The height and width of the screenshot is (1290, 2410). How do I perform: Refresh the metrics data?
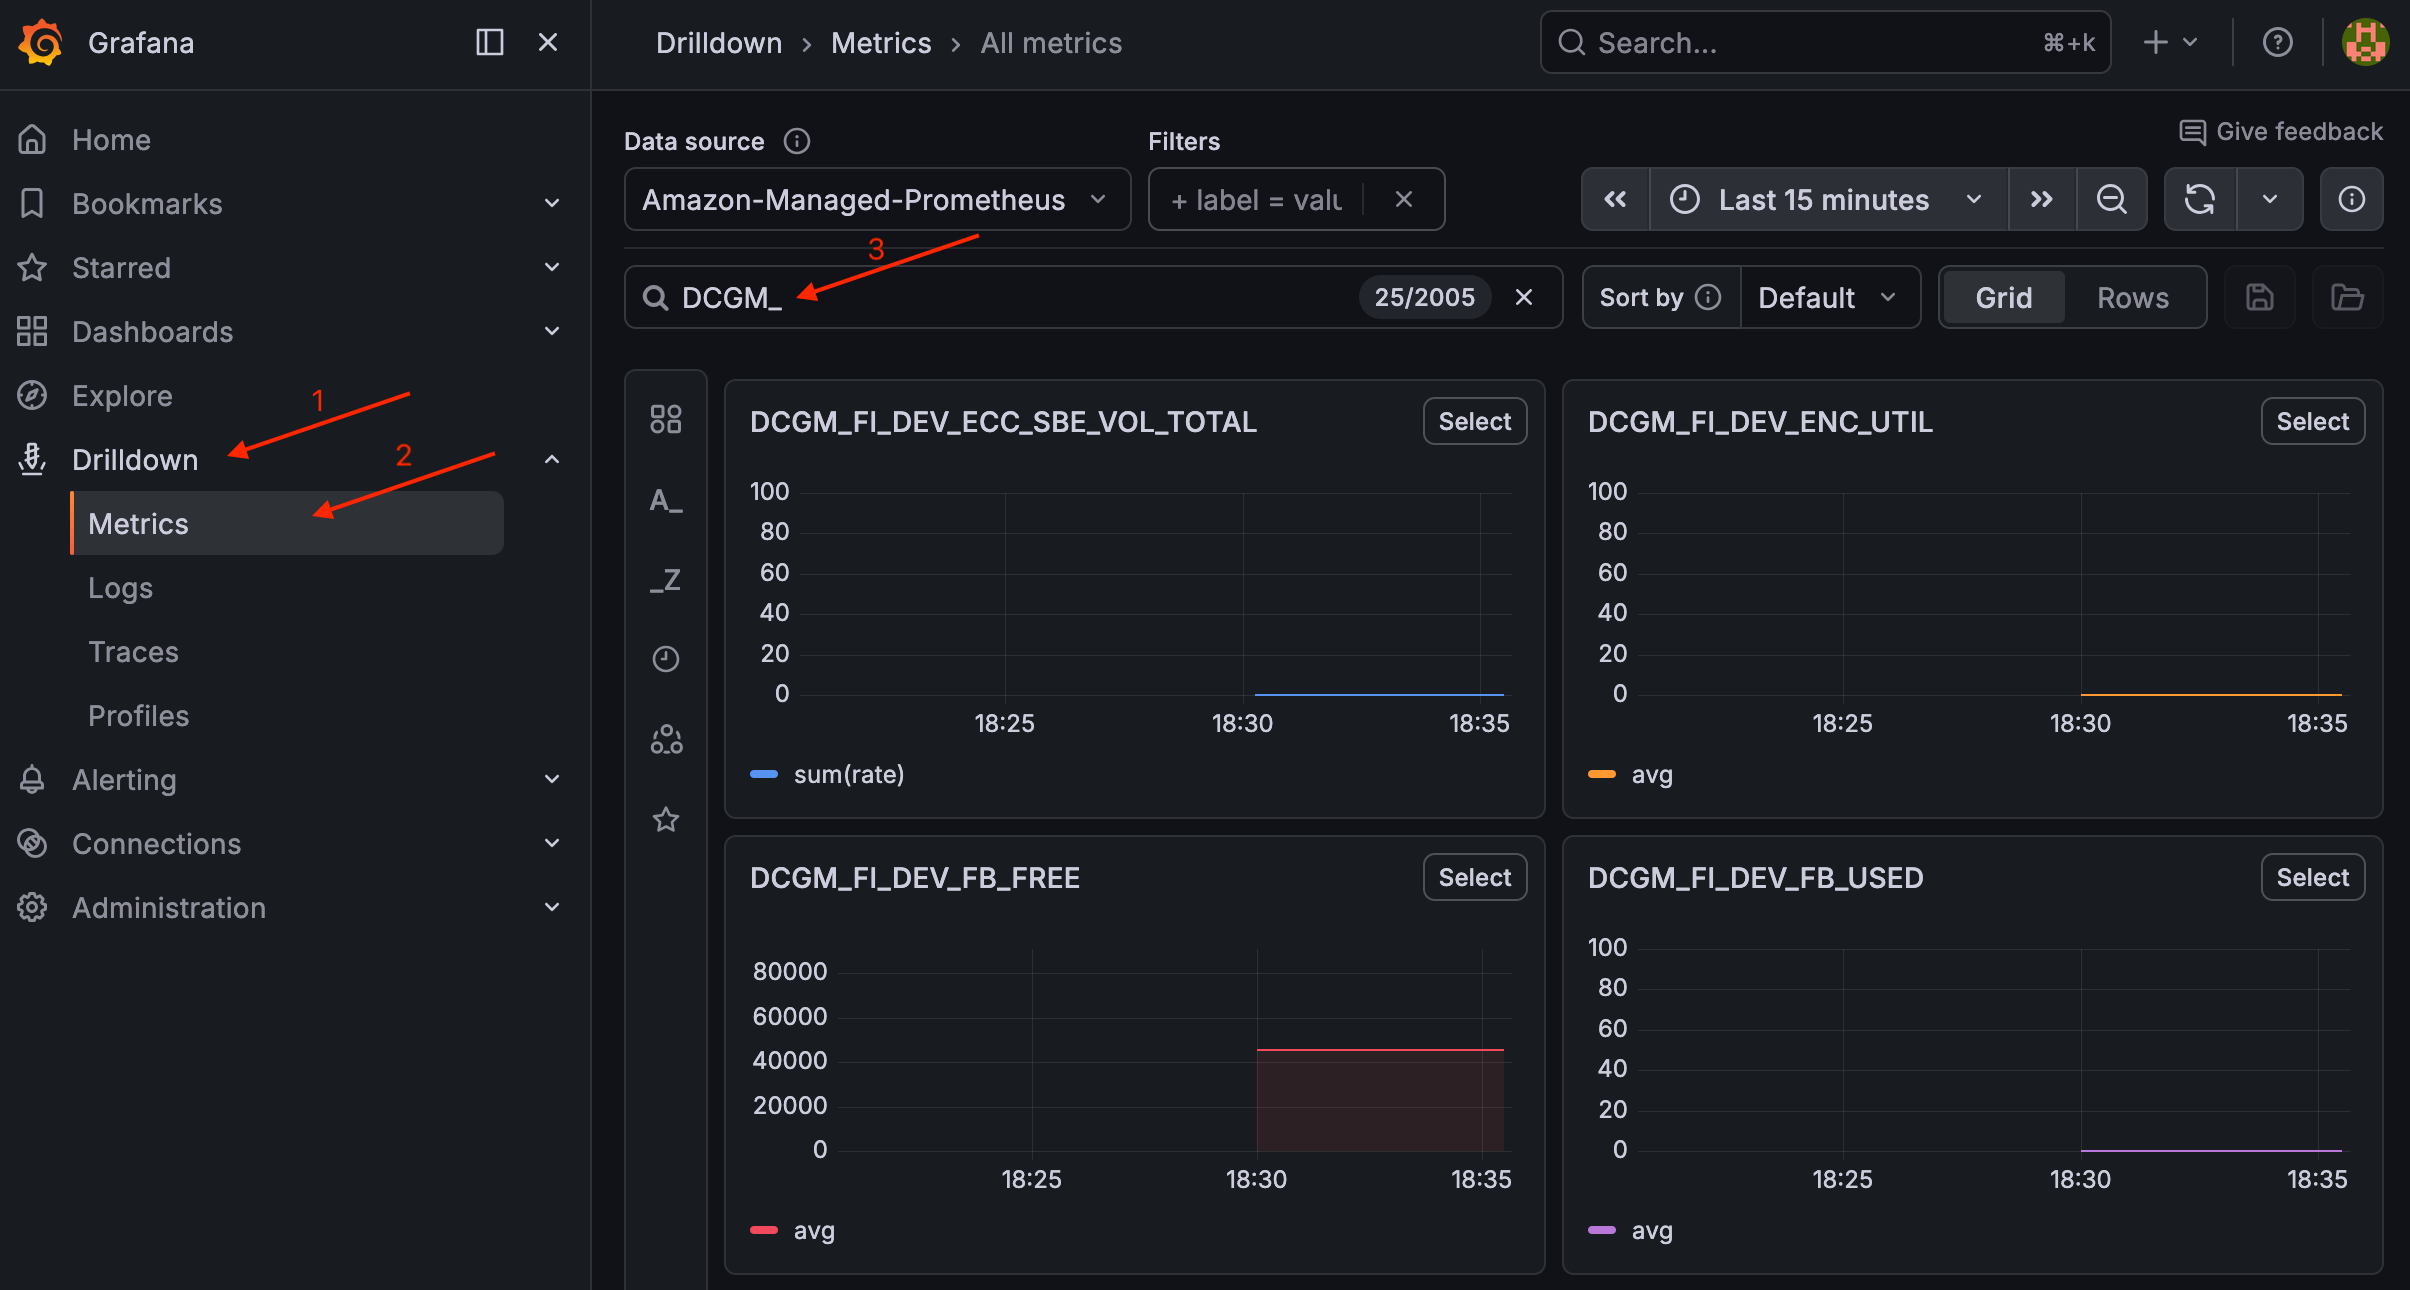point(2200,199)
